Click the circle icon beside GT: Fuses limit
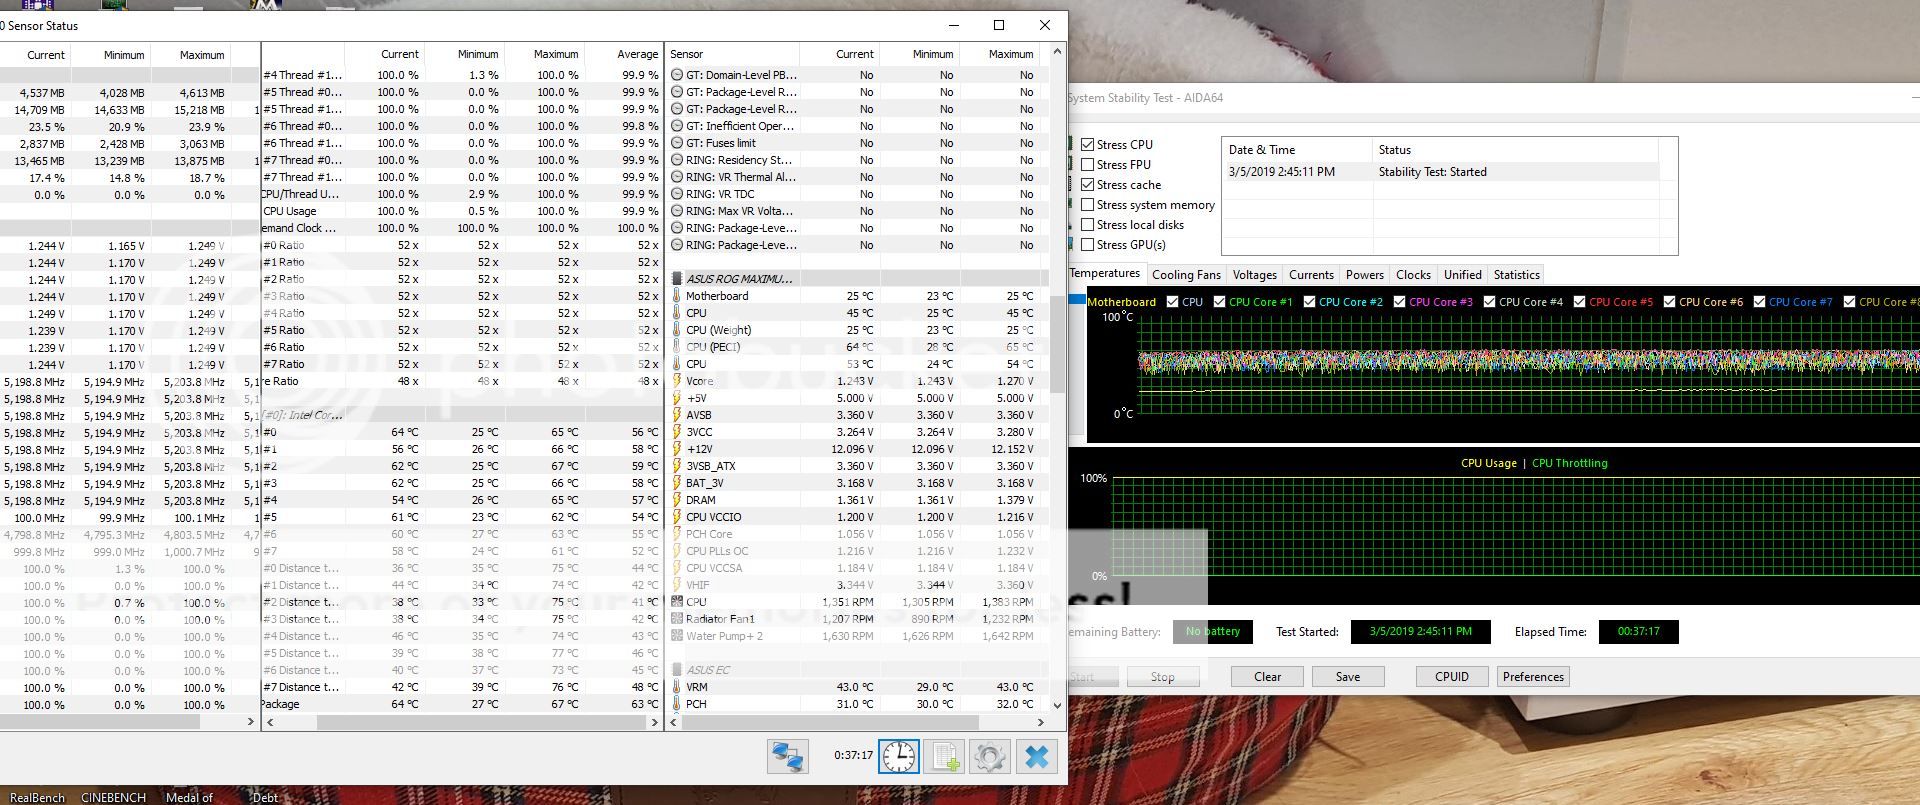Screen dimensions: 1920x805 pos(677,143)
